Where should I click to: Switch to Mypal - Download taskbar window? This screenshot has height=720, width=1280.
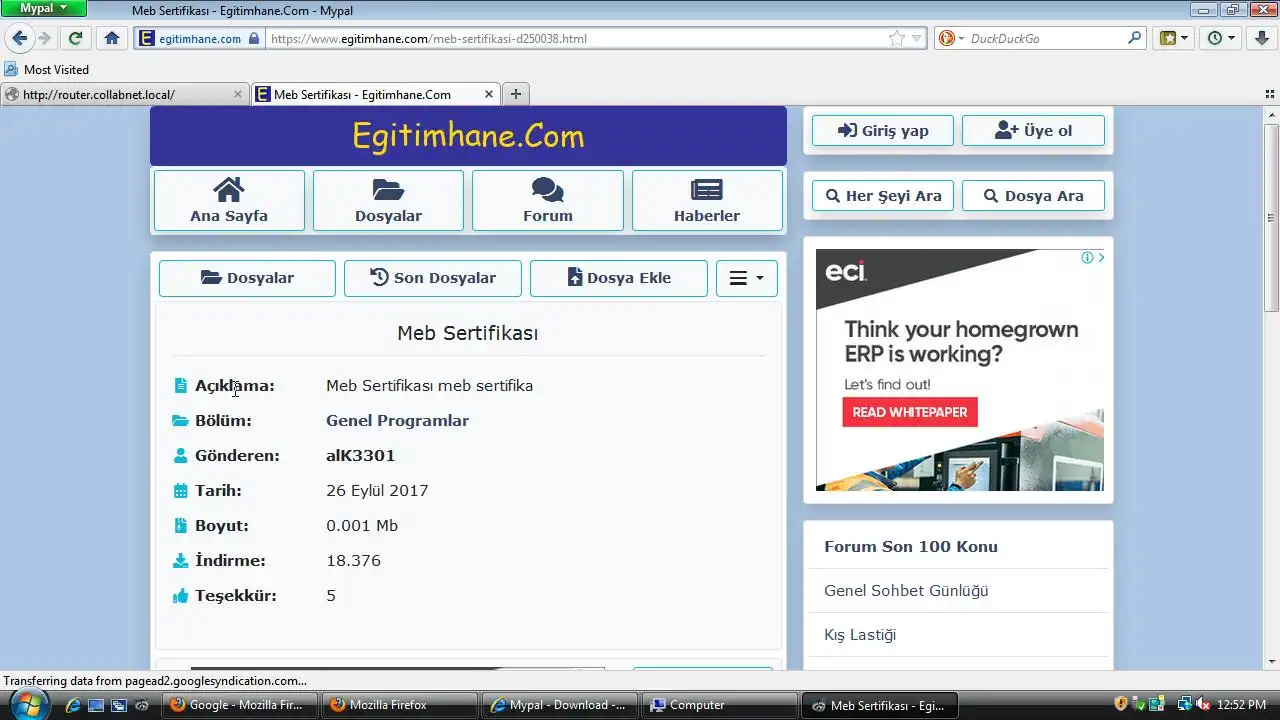coord(559,705)
